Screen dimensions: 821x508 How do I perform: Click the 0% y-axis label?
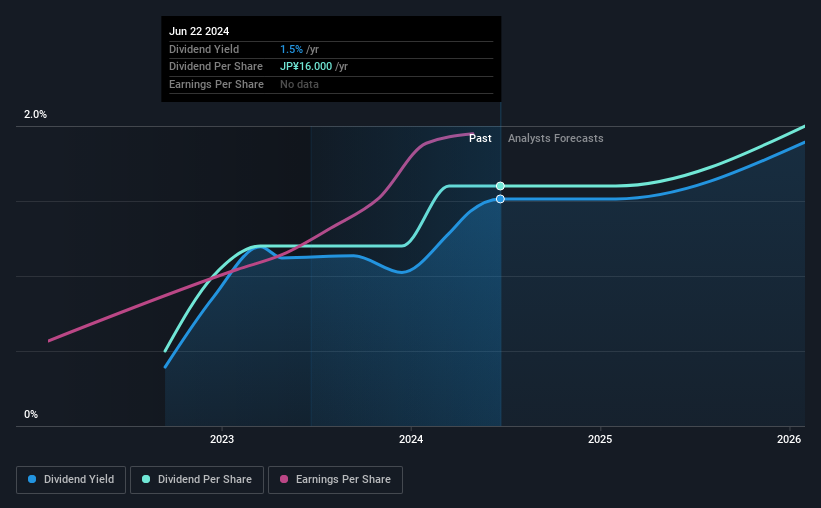pos(31,414)
